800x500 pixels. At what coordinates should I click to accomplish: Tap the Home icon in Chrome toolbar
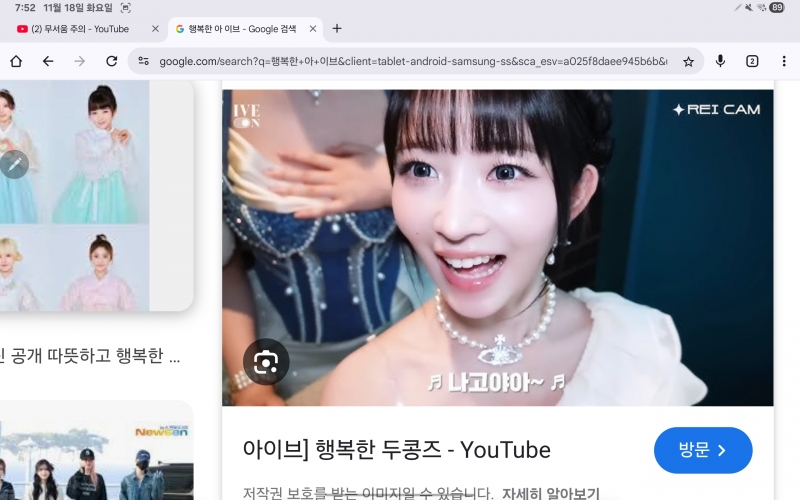pyautogui.click(x=16, y=61)
